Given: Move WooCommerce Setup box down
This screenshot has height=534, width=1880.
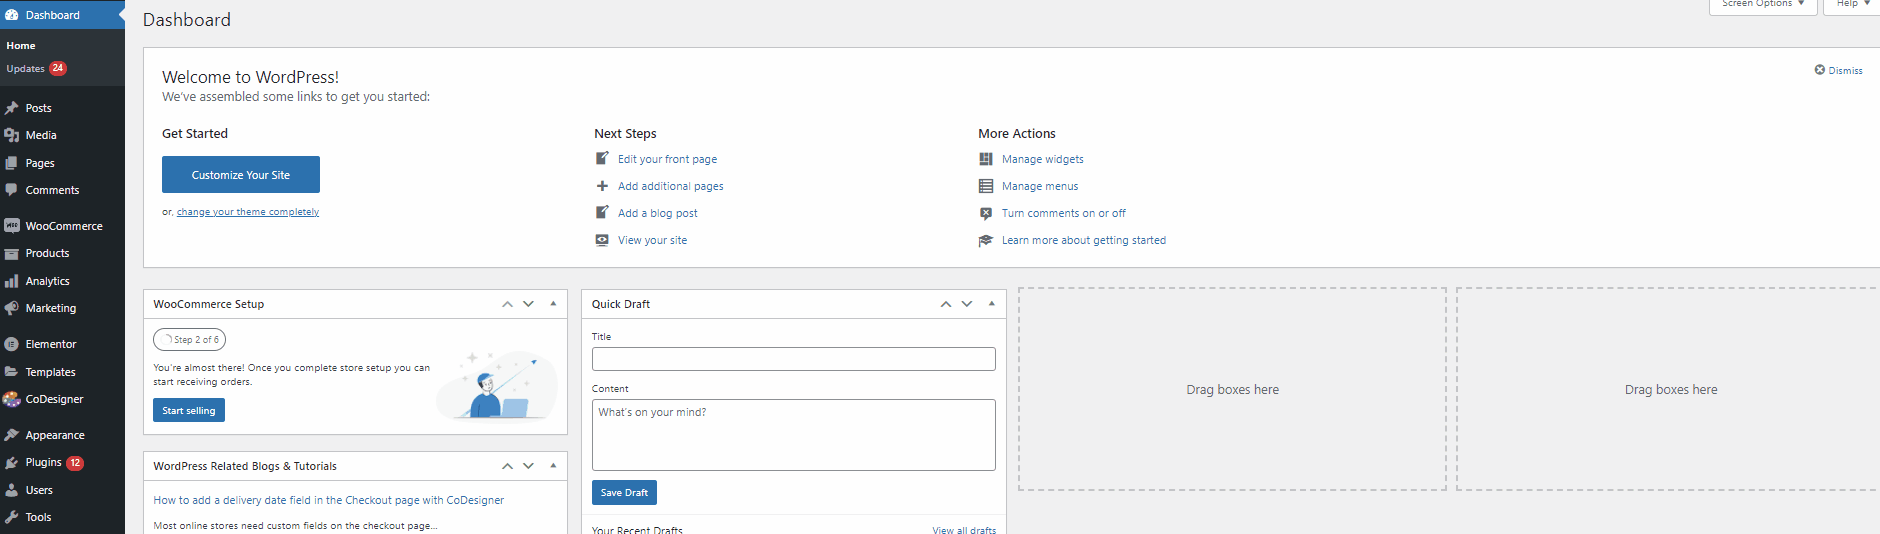Looking at the screenshot, I should [x=528, y=304].
